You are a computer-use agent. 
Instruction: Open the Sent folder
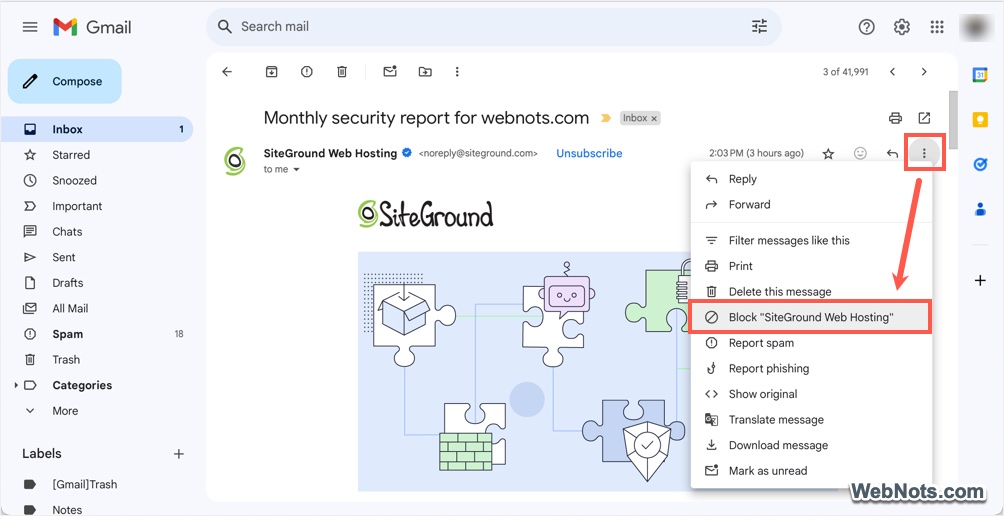pos(97,257)
